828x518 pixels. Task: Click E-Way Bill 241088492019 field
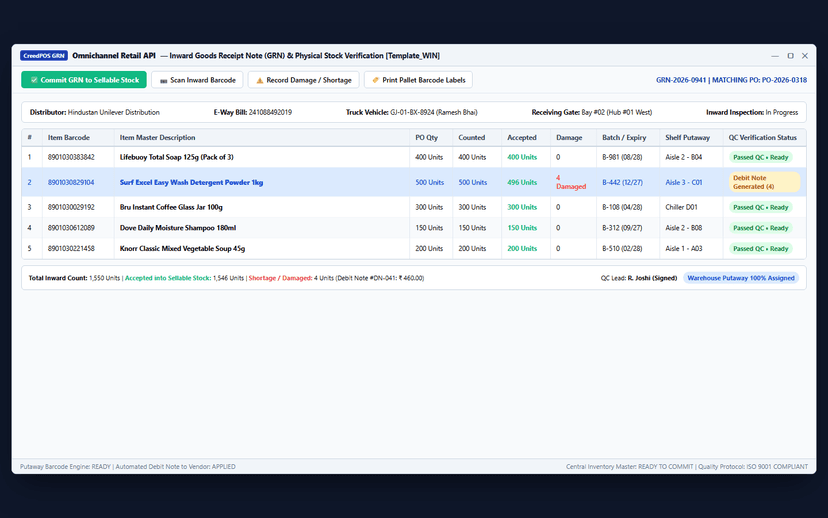click(252, 112)
